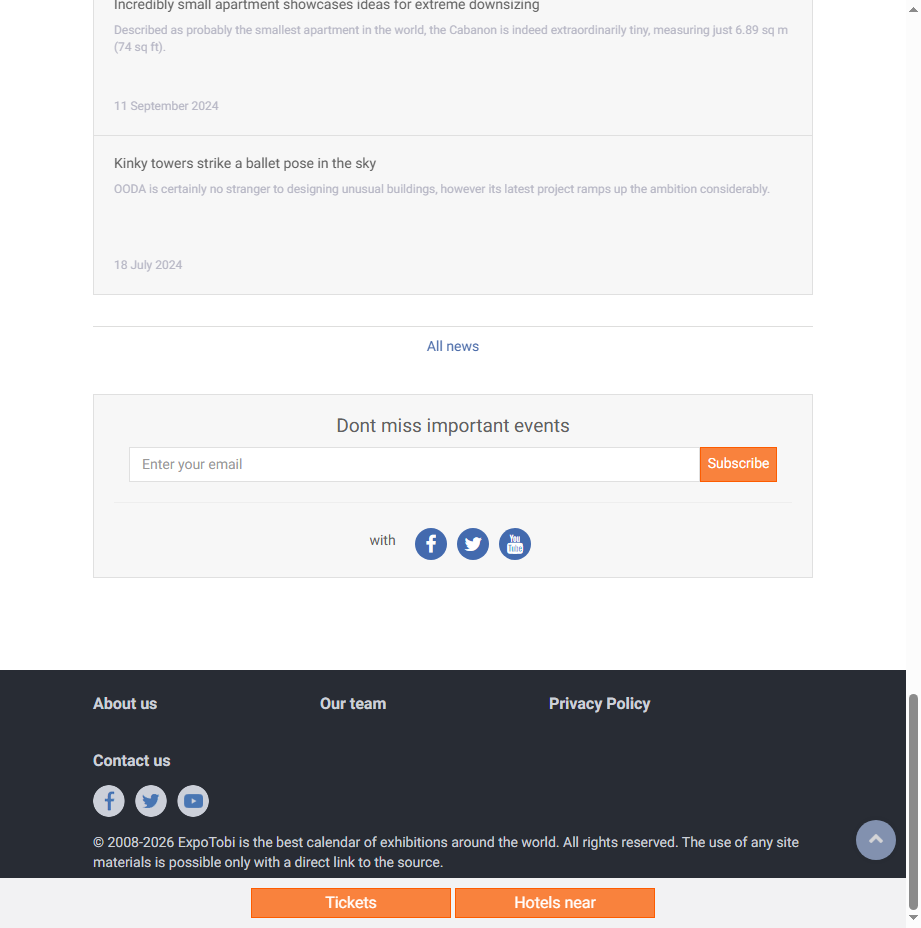
Task: Go to Our team page
Action: click(x=353, y=703)
